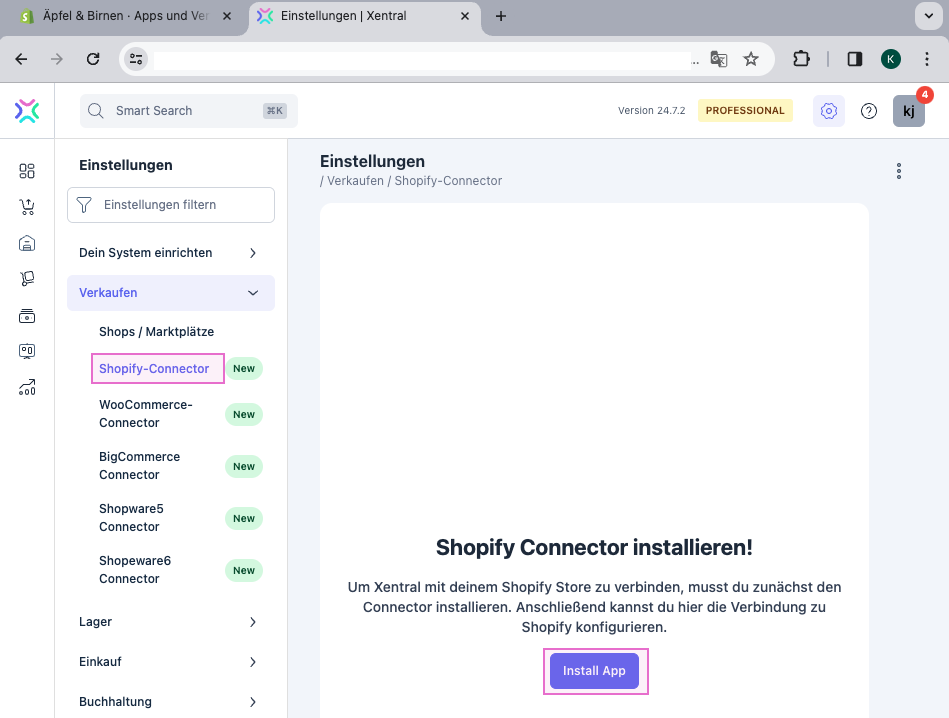This screenshot has height=718, width=949.
Task: Open the WooCommerce-Connector settings link
Action: coord(146,414)
